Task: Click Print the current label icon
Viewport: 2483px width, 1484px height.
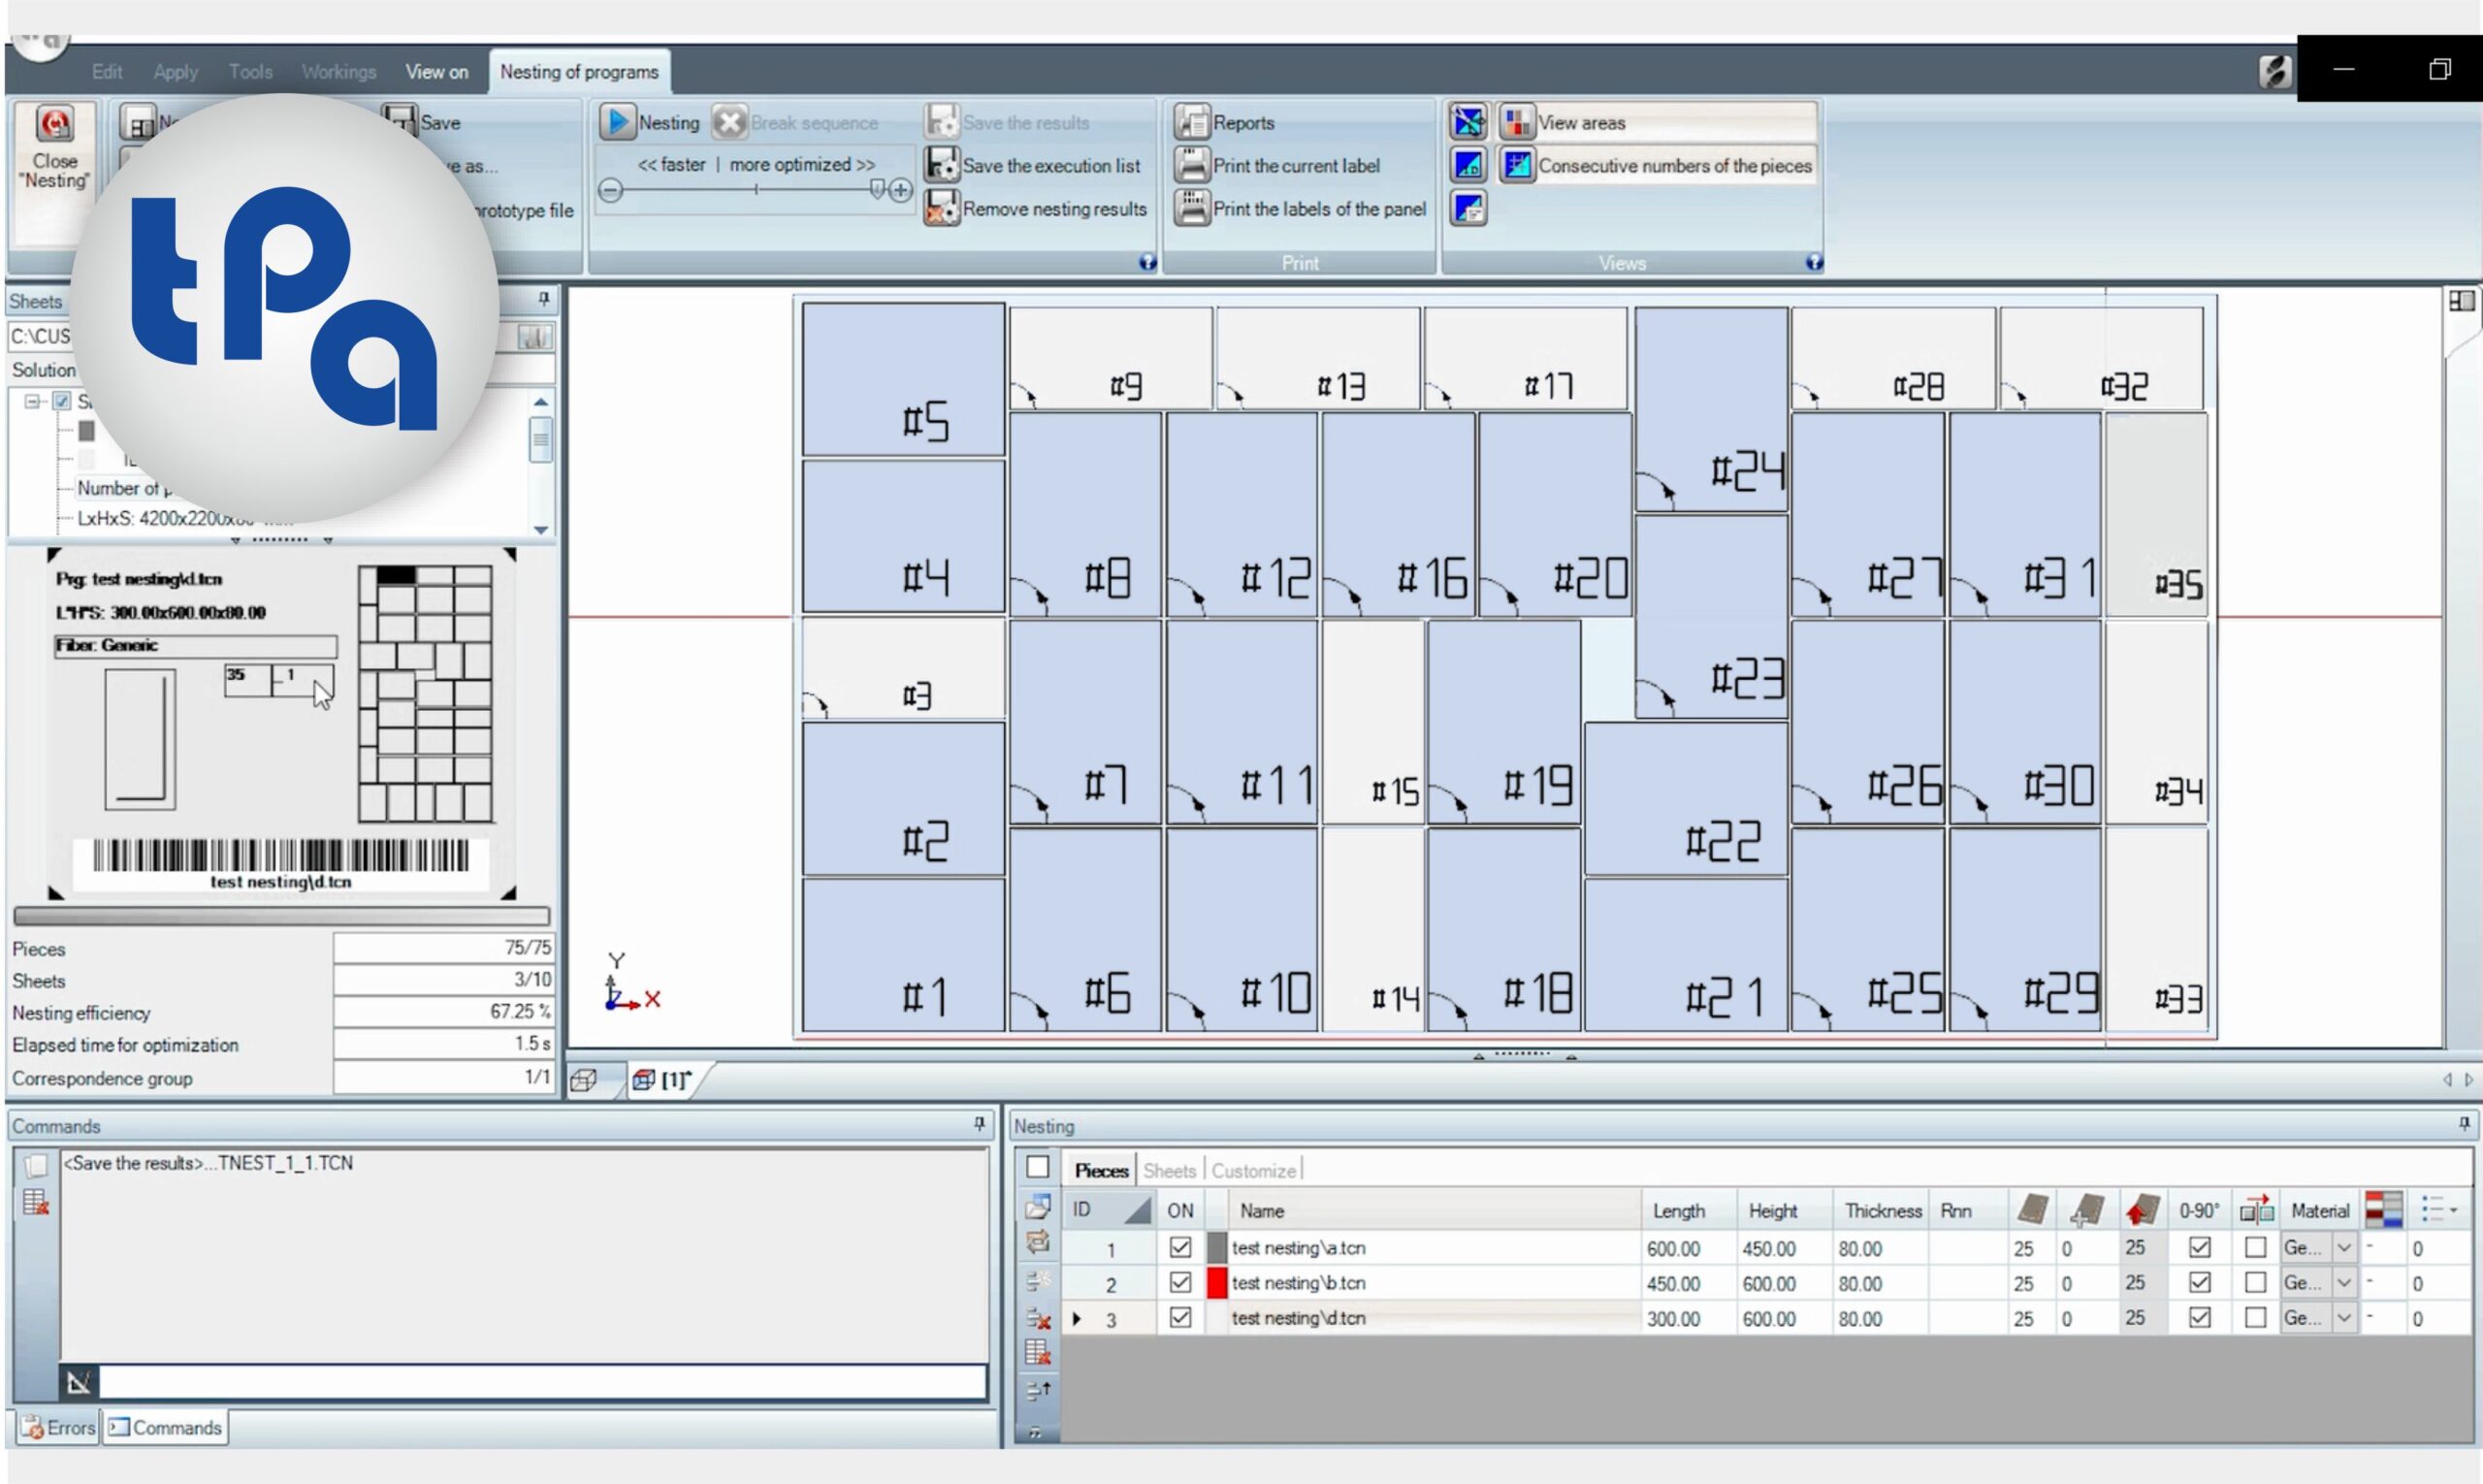Action: (x=1191, y=165)
